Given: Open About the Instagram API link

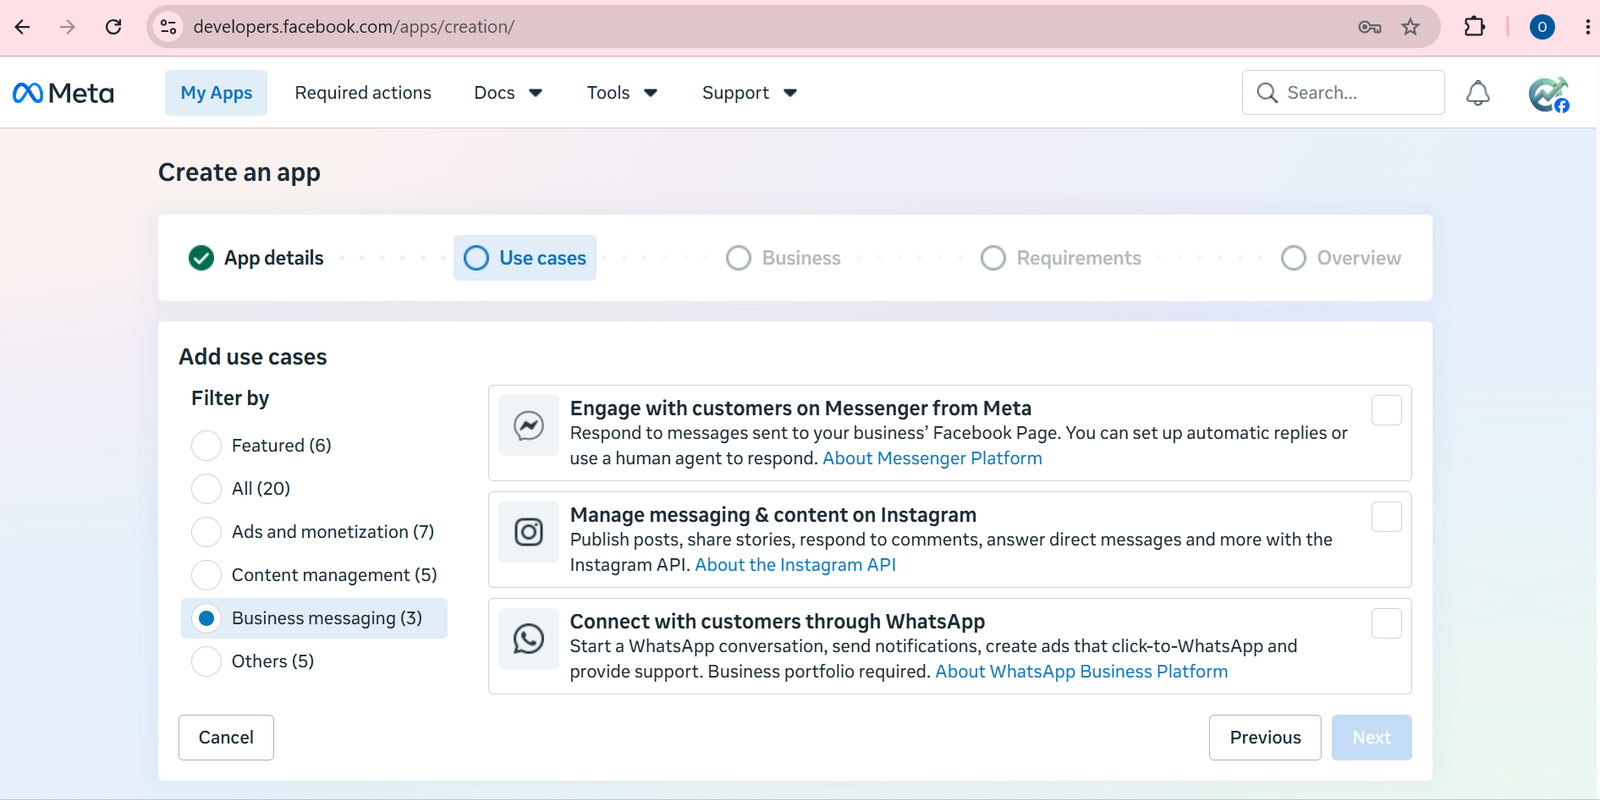Looking at the screenshot, I should coord(795,565).
